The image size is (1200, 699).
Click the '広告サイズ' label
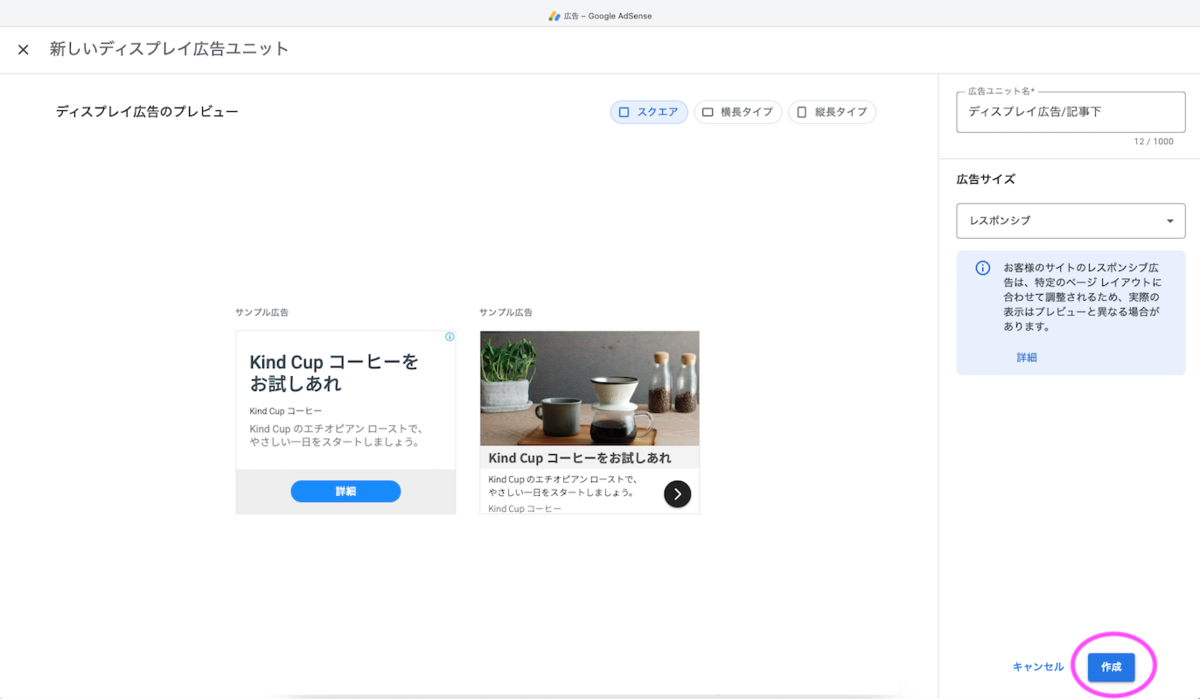pos(985,179)
